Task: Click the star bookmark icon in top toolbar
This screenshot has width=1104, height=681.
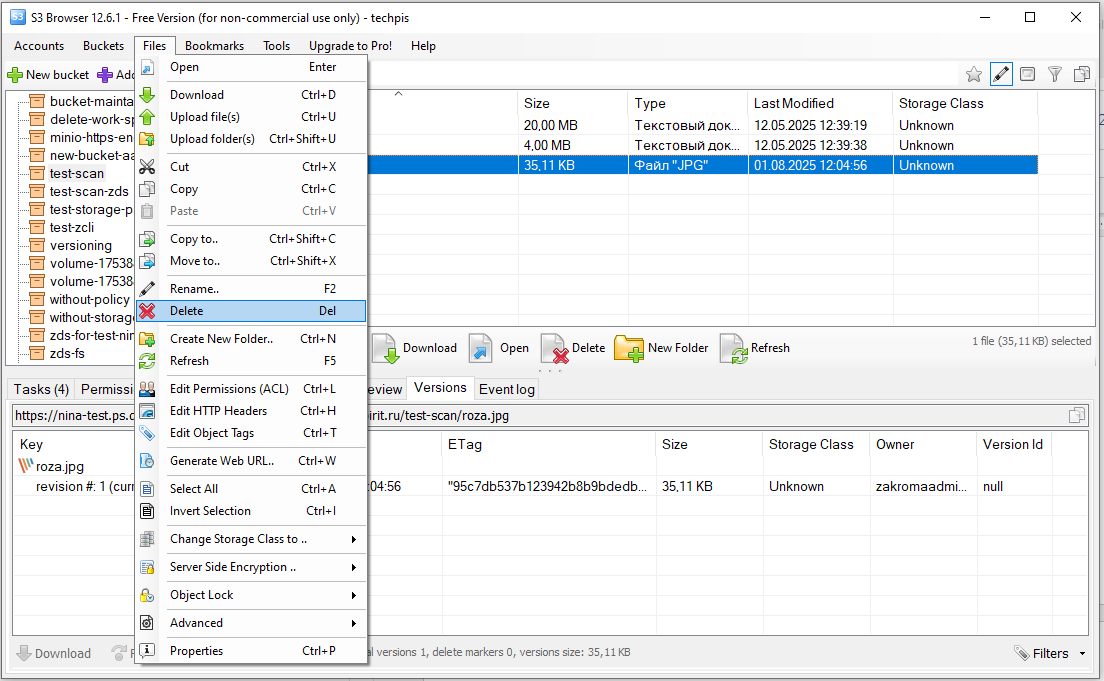Action: 974,74
